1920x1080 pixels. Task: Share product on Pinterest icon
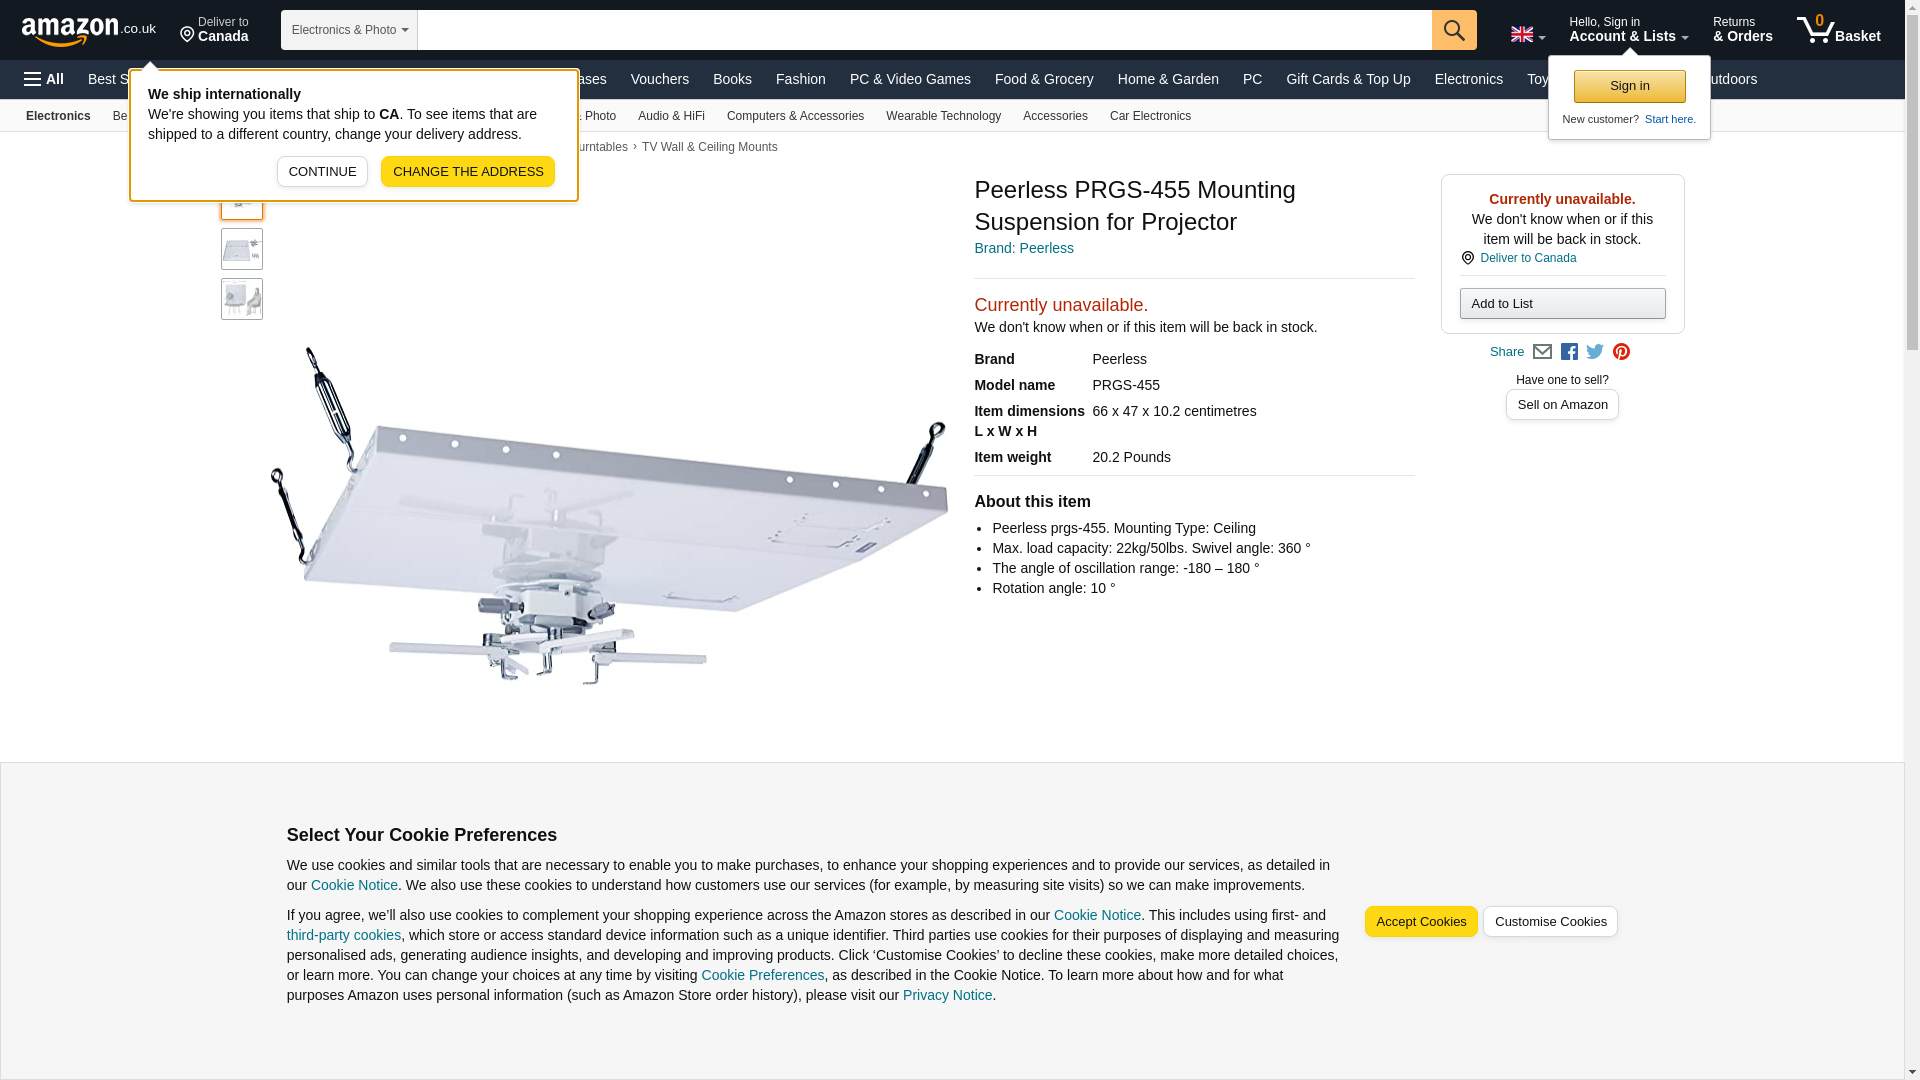[1621, 352]
